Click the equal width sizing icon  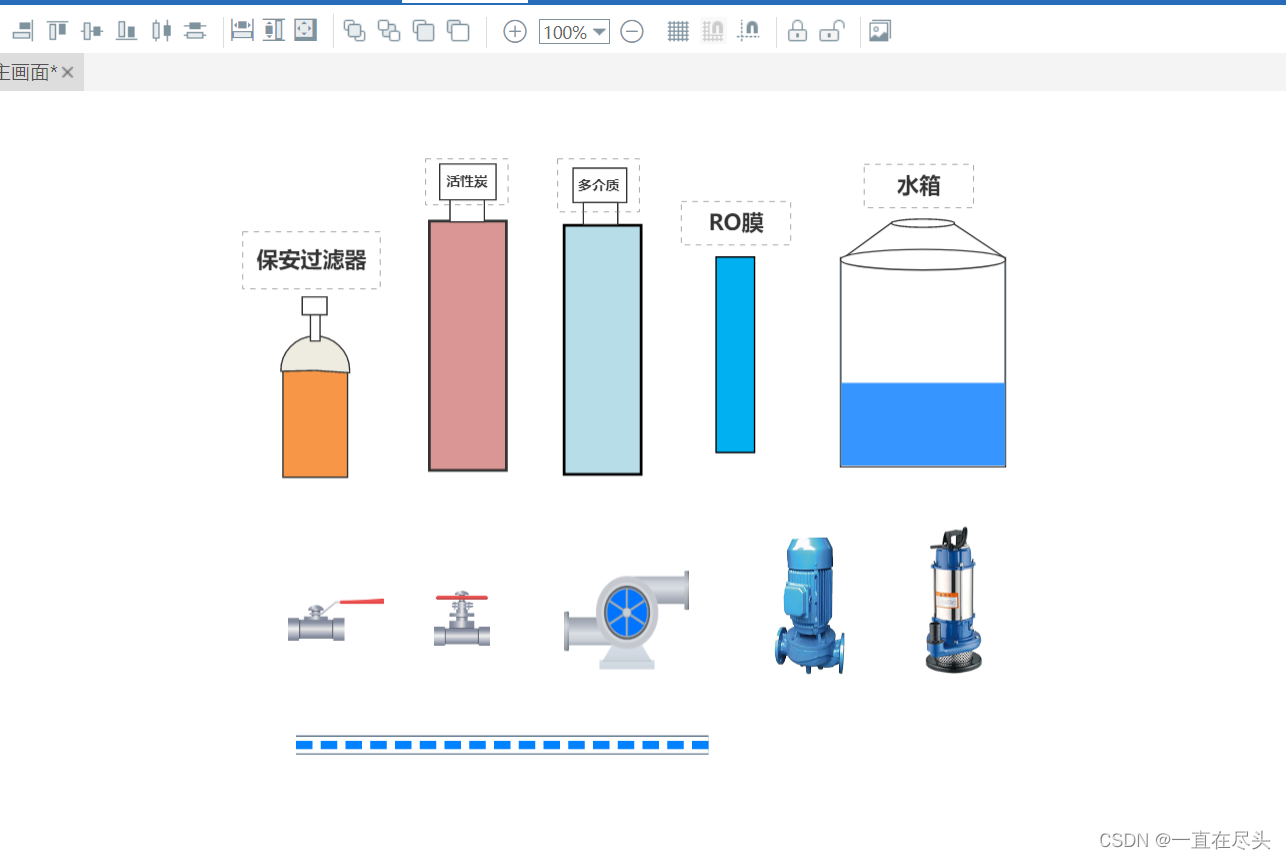pyautogui.click(x=242, y=31)
